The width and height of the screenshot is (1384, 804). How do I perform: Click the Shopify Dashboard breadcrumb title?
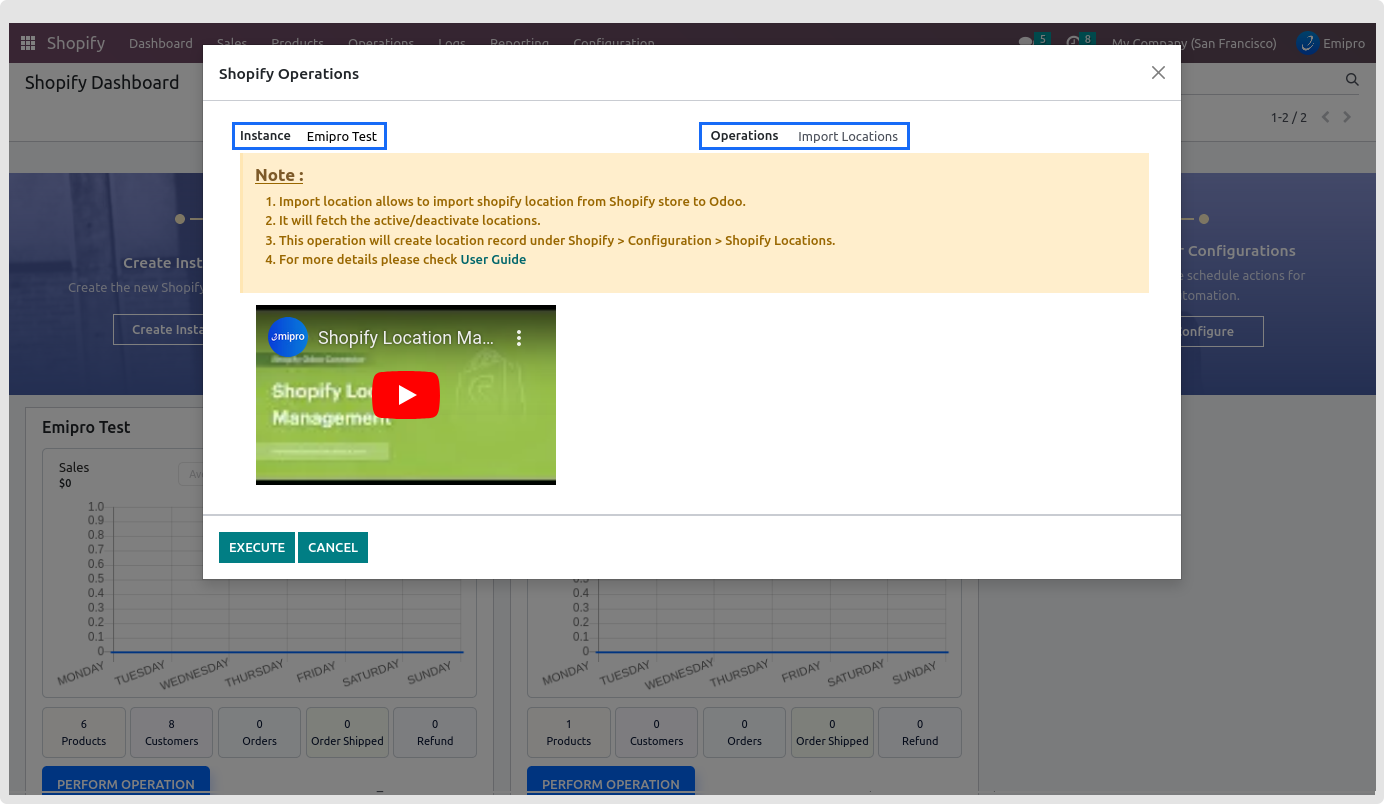tap(102, 83)
